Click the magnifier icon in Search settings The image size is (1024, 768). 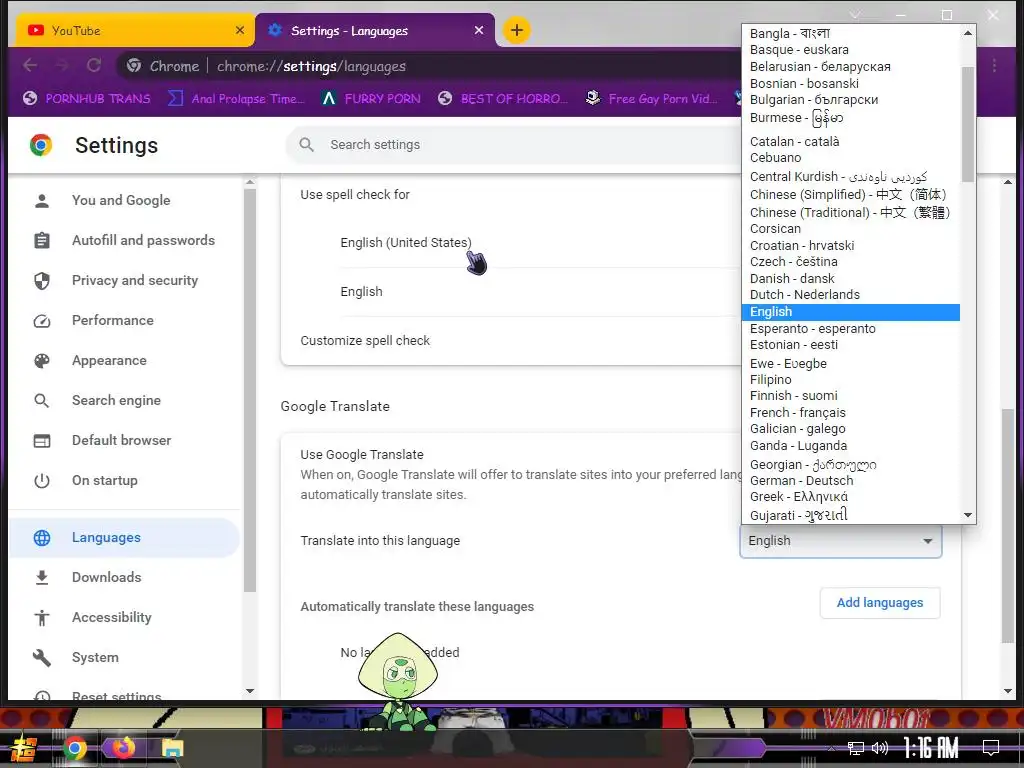click(x=306, y=144)
